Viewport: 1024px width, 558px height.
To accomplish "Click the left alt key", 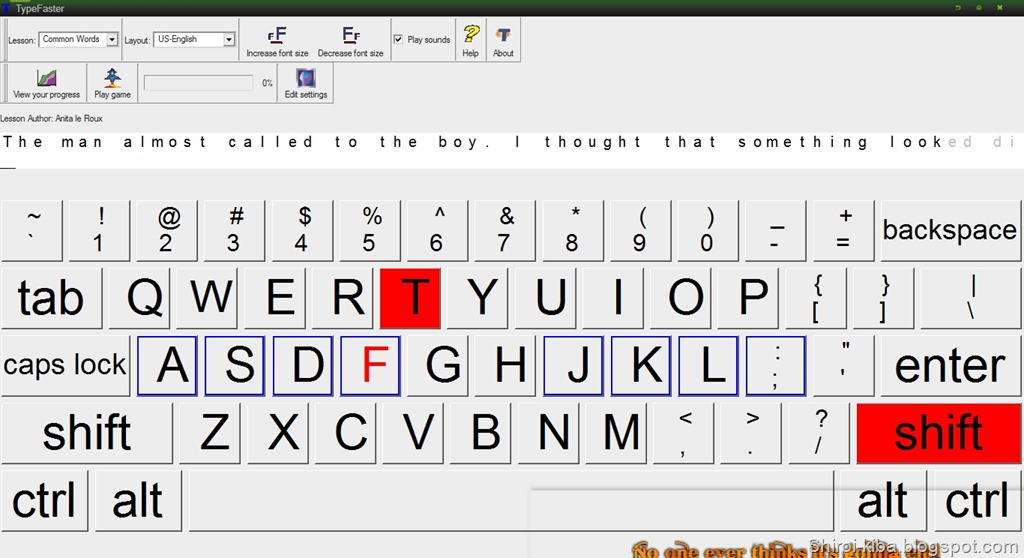I will click(x=138, y=501).
